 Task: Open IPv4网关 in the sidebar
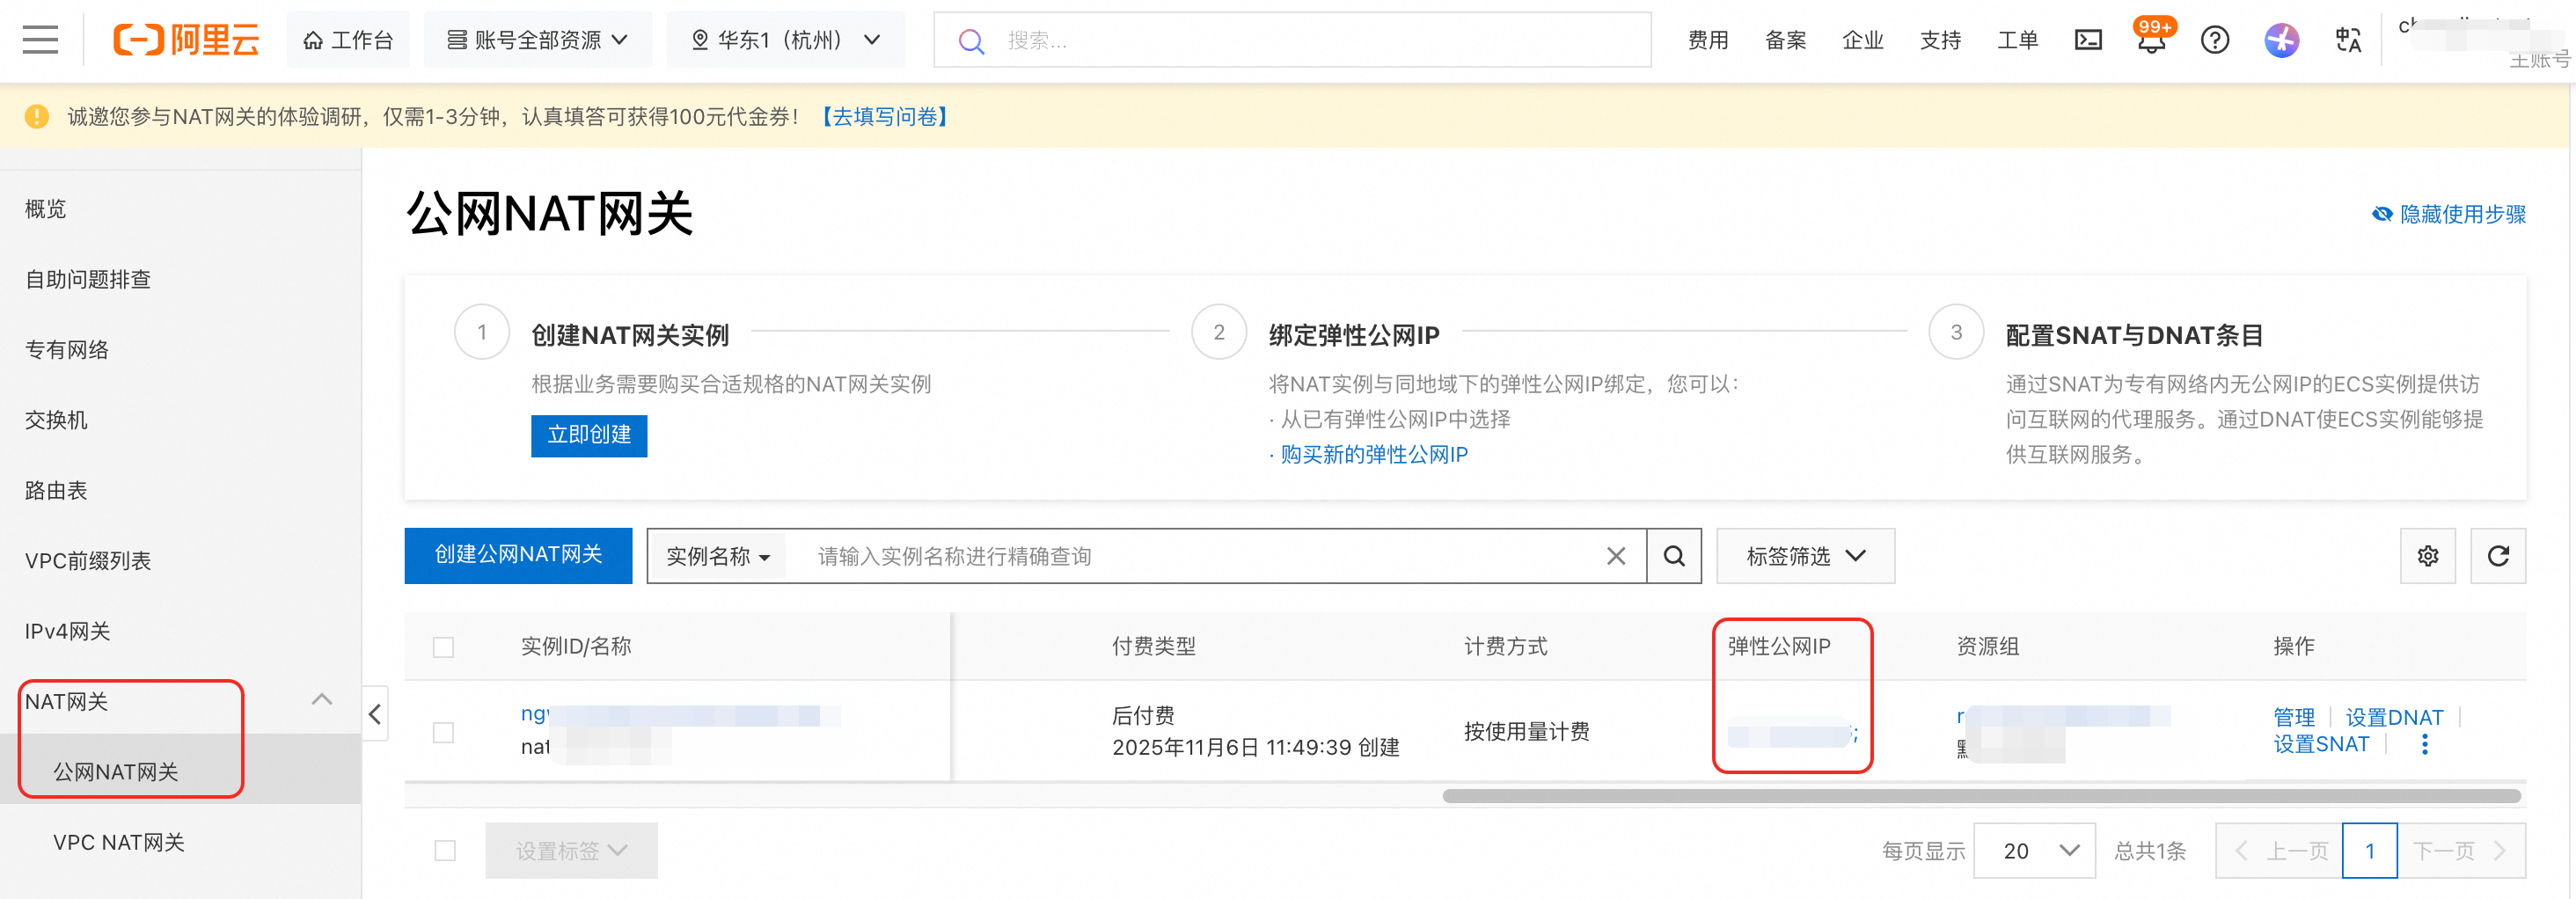pos(67,631)
